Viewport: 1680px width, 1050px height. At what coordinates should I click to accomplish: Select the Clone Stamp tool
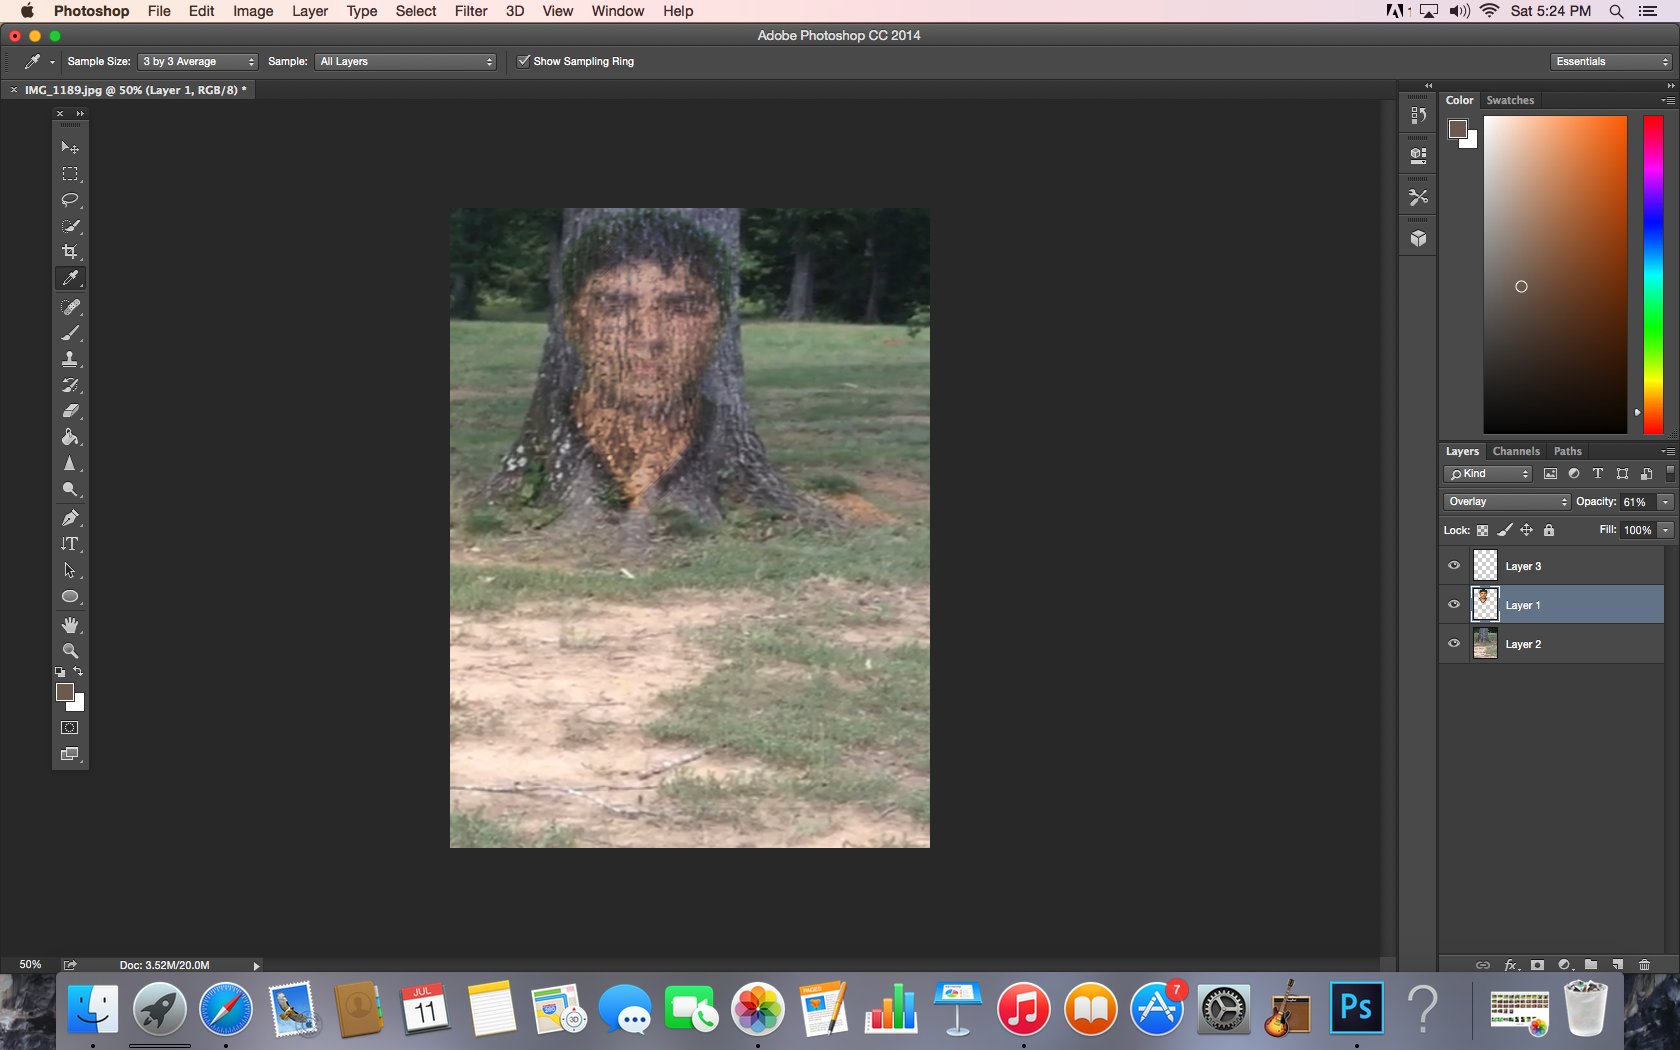[x=70, y=359]
